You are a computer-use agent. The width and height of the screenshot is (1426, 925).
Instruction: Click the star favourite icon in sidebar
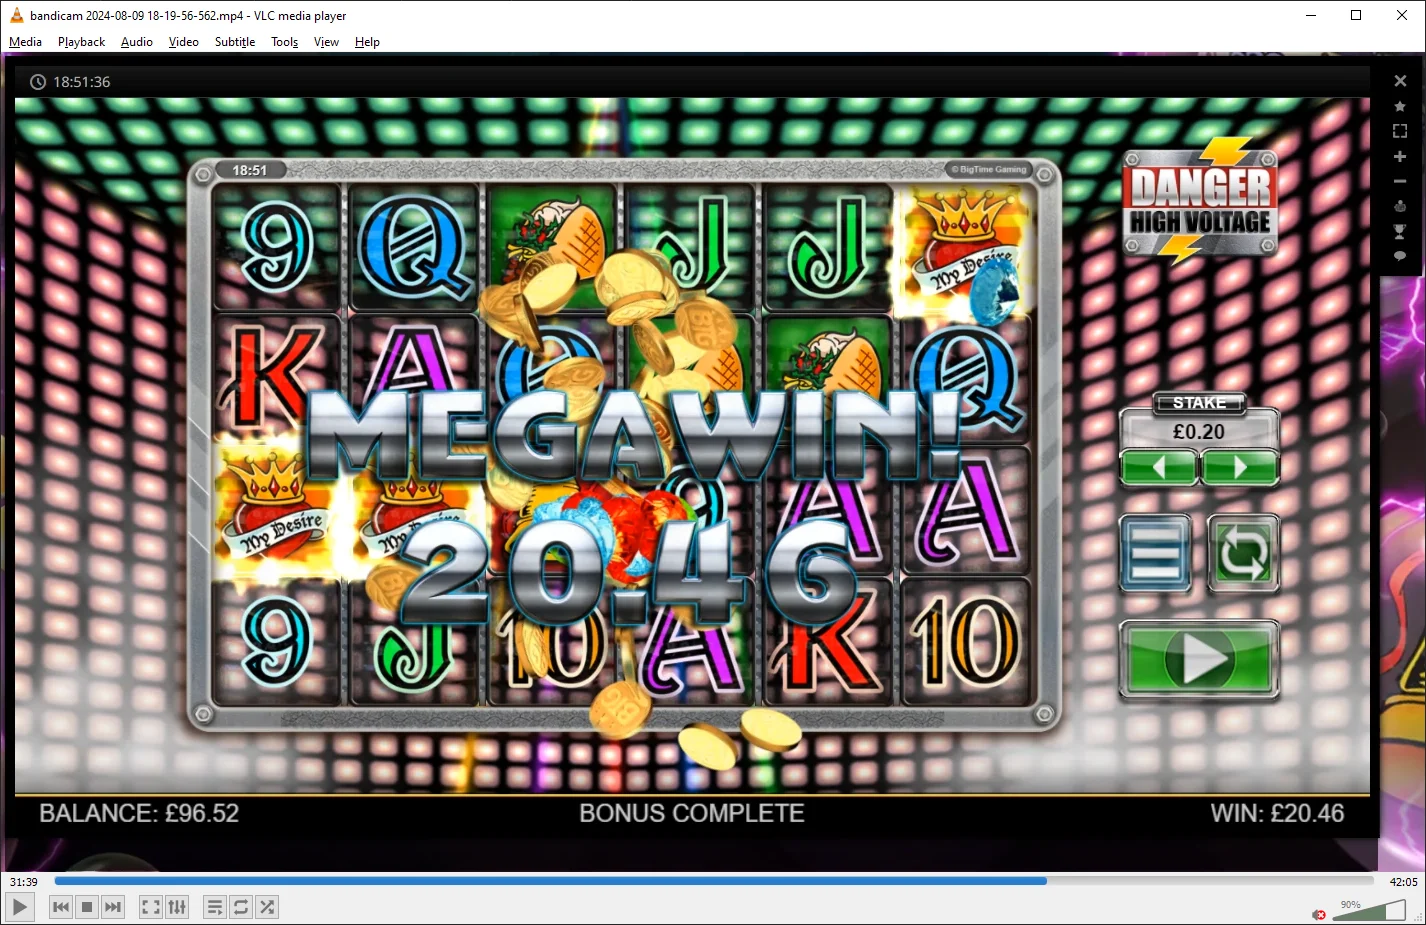pyautogui.click(x=1400, y=106)
